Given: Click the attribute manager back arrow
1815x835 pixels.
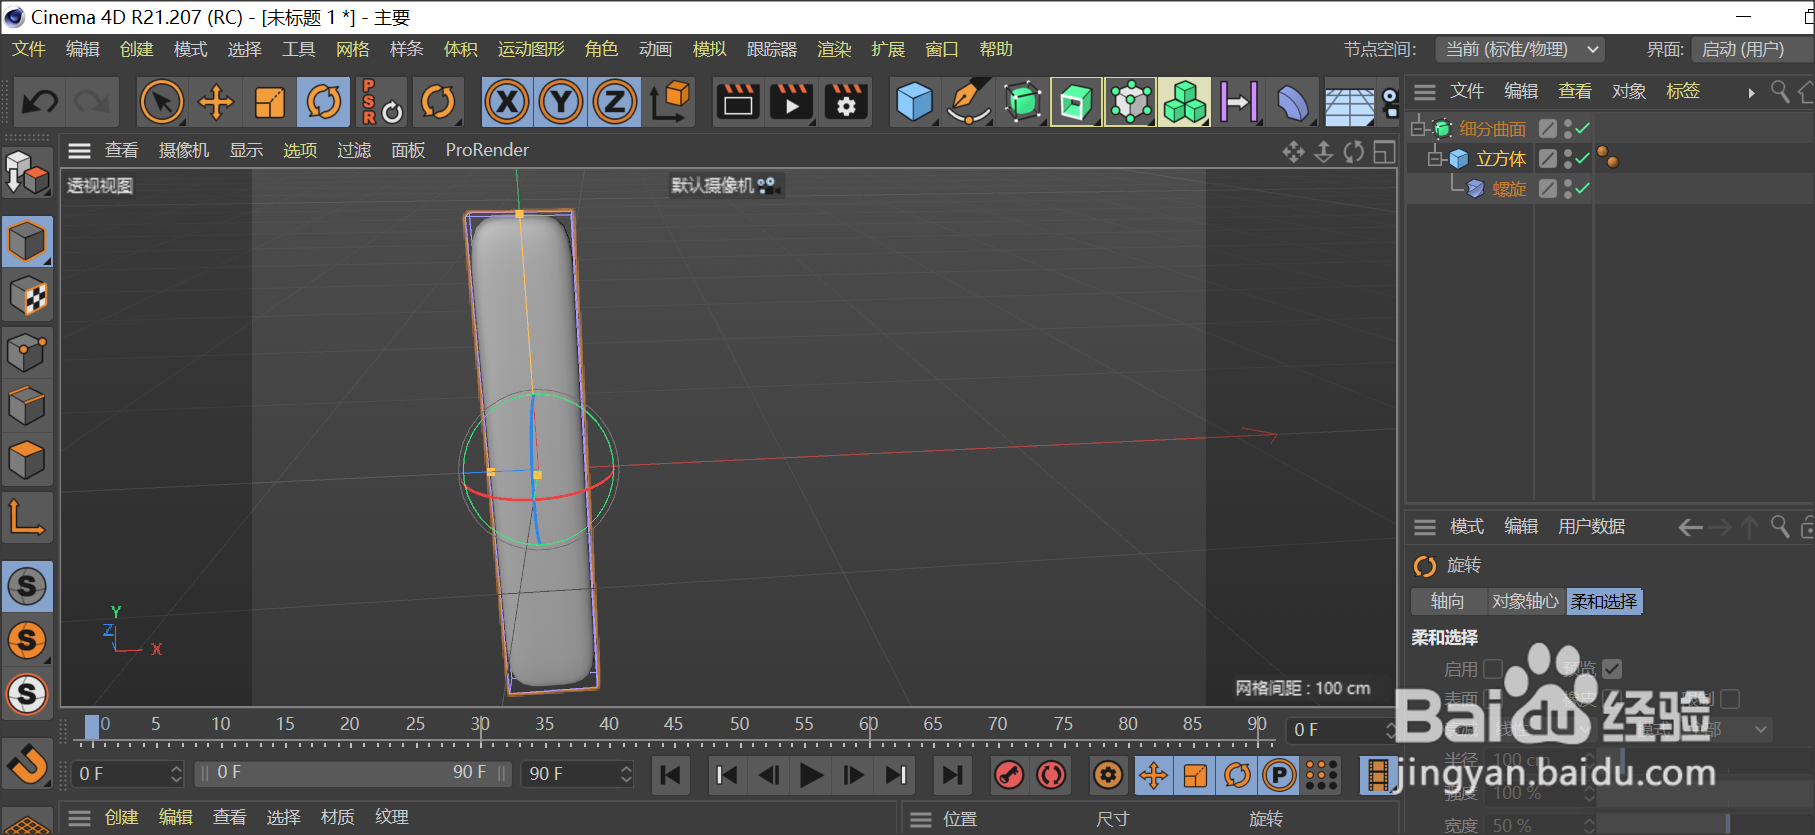Looking at the screenshot, I should click(1690, 527).
